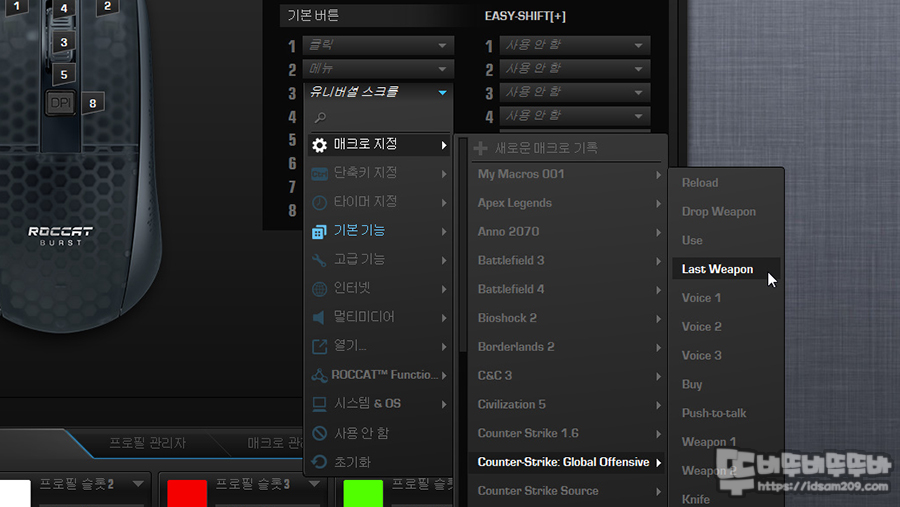Expand Counter Strike Source folder
The height and width of the screenshot is (507, 900).
coord(568,491)
